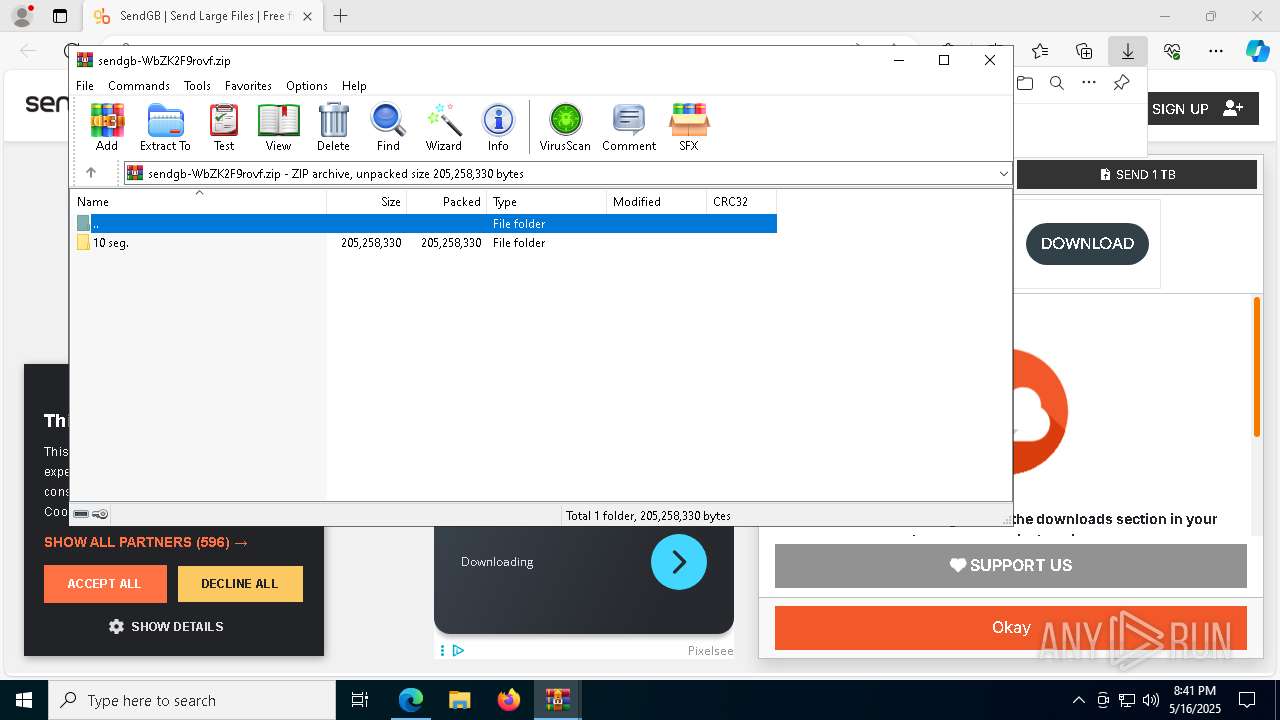
Task: Sort by Modified column header
Action: pyautogui.click(x=657, y=202)
